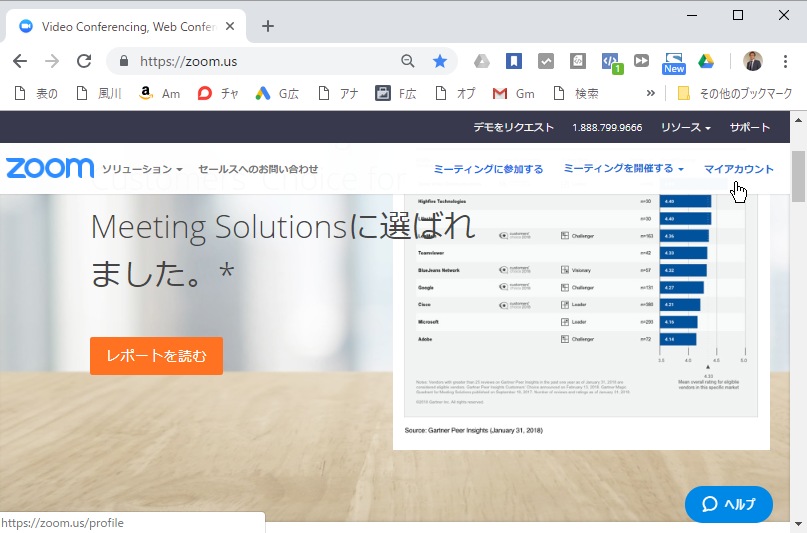Expand the ソリューション menu
Screen dimensions: 807x533
point(142,169)
